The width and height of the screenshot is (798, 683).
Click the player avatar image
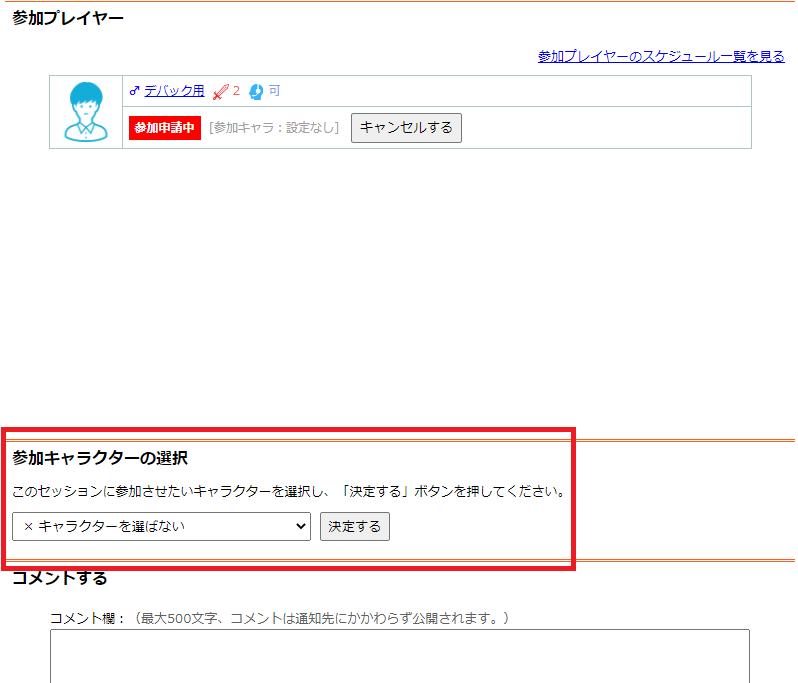(86, 112)
